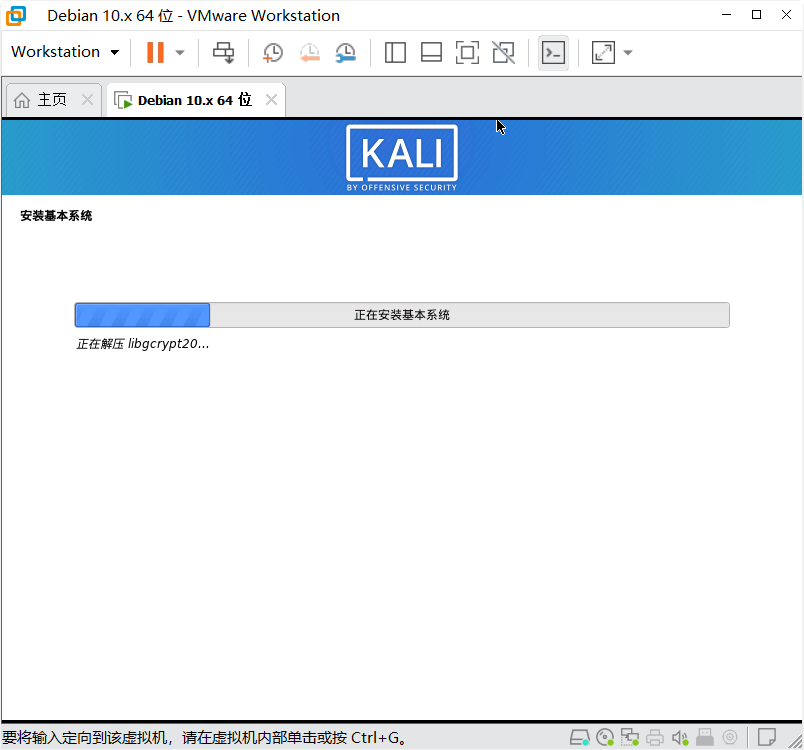Revert to previous snapshot
The image size is (804, 750).
[310, 52]
